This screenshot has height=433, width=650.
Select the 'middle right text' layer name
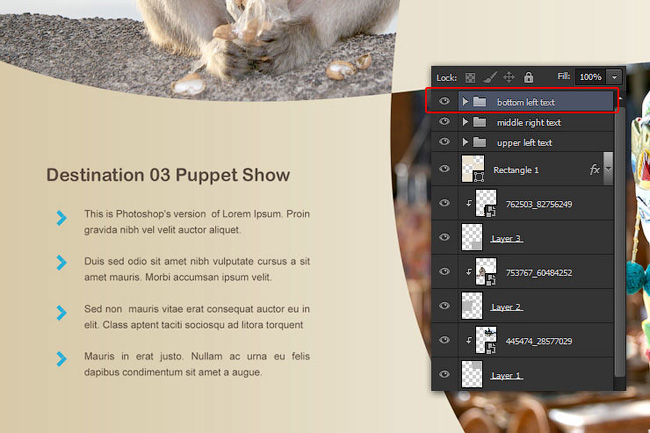[x=529, y=122]
